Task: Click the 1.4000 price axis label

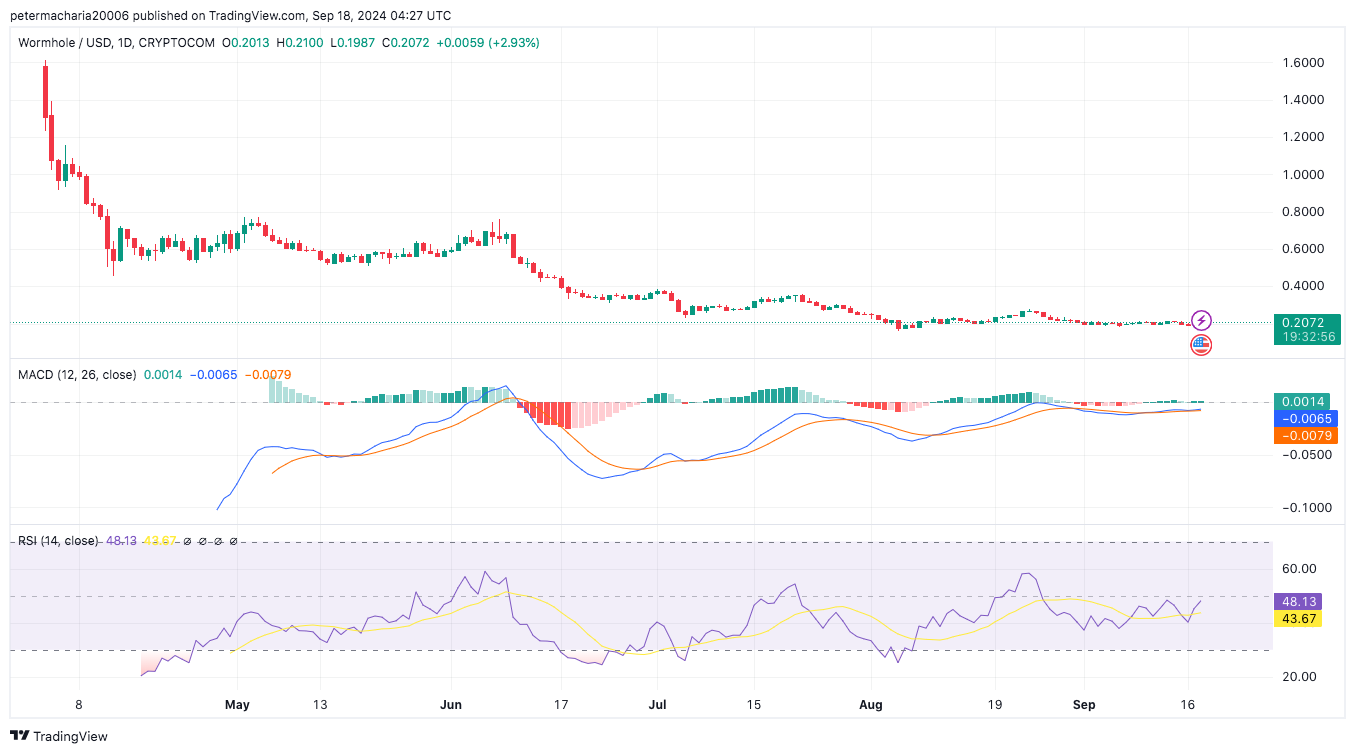Action: 1303,100
